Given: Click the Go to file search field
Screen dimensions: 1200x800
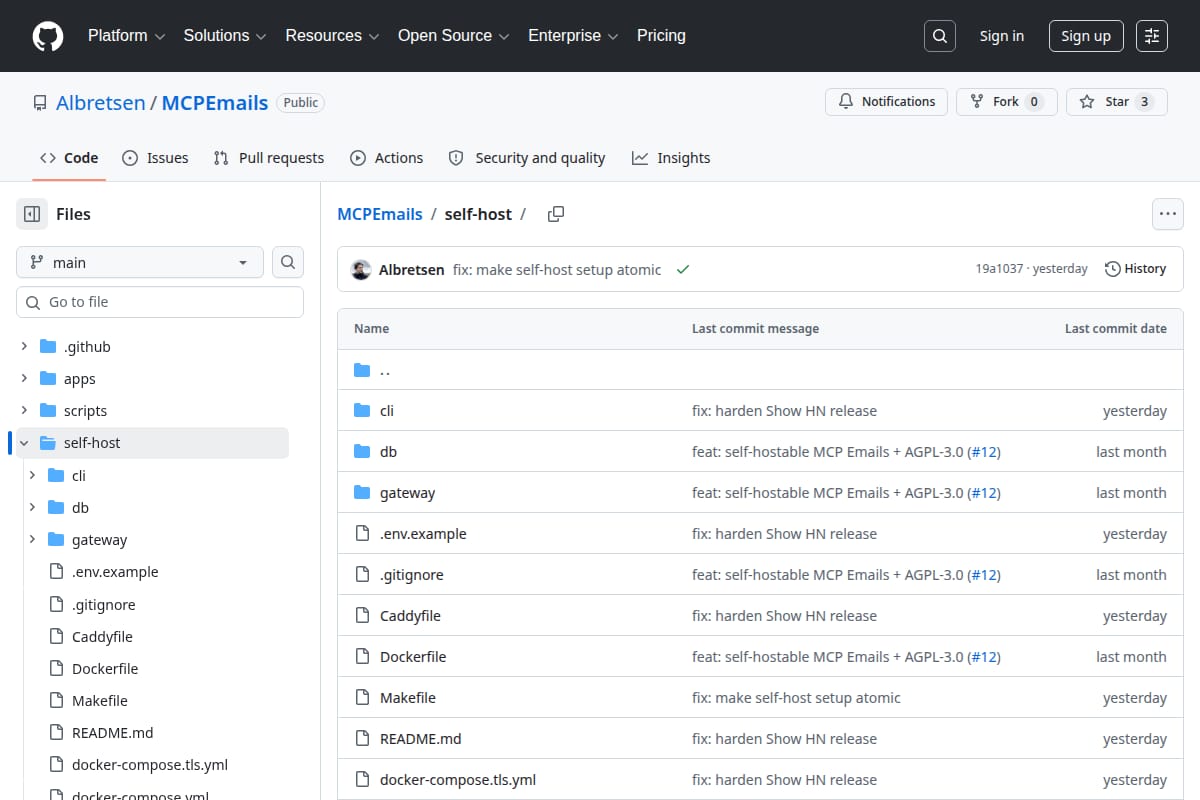Looking at the screenshot, I should click(160, 302).
